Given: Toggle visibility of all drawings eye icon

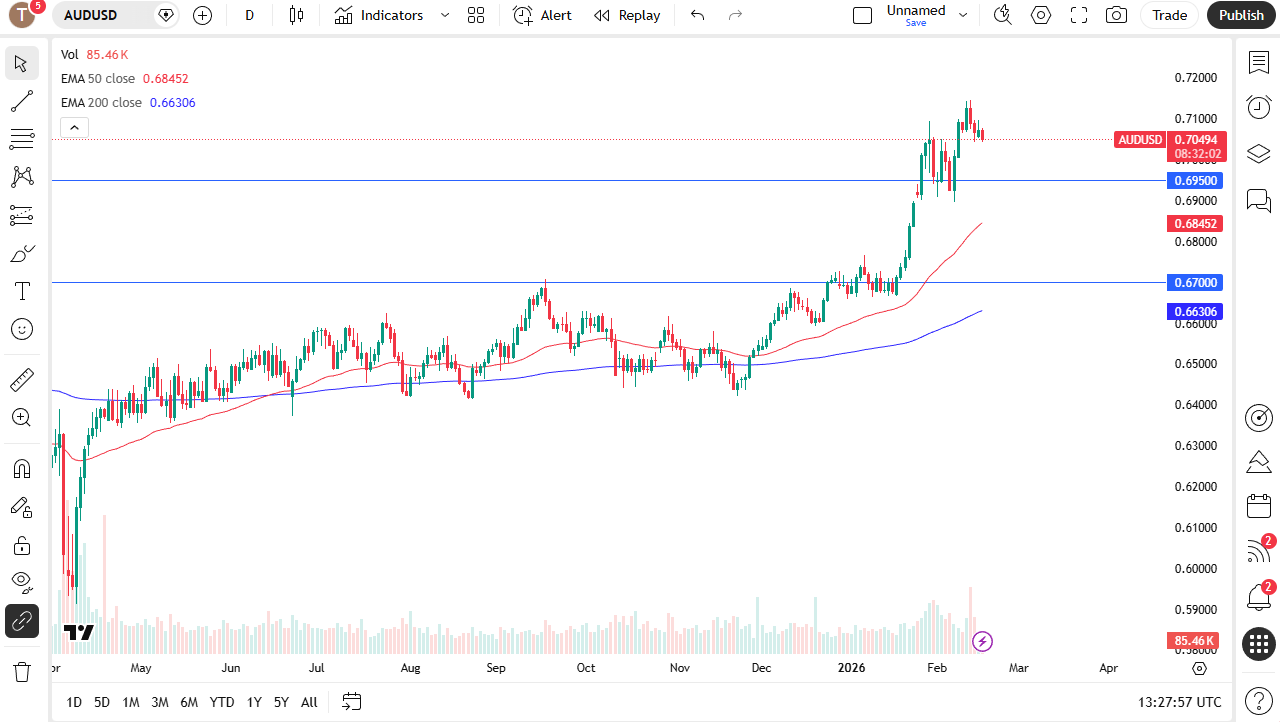Looking at the screenshot, I should [22, 583].
